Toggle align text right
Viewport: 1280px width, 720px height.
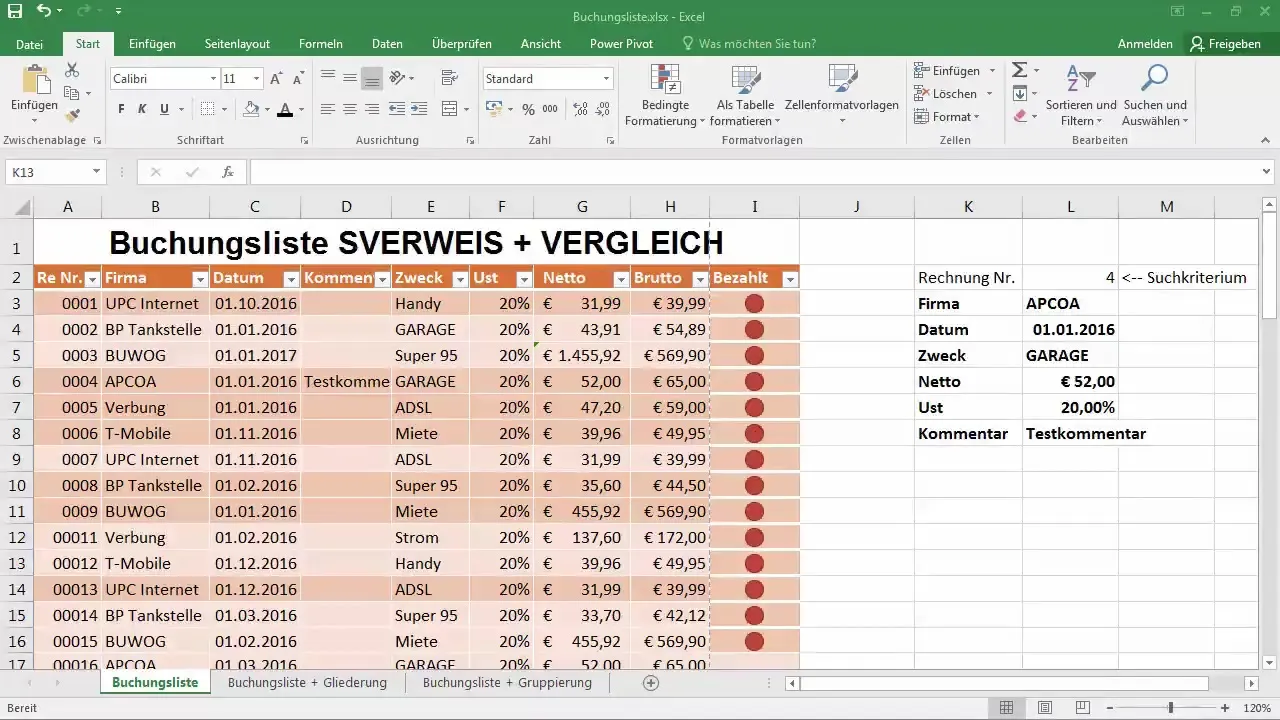tap(372, 109)
